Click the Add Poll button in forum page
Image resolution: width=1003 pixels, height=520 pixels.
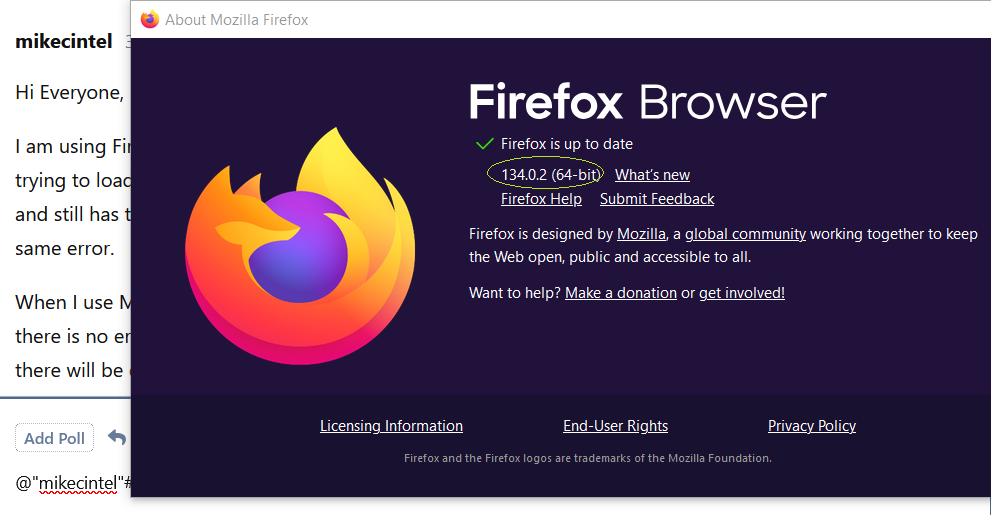[x=54, y=438]
